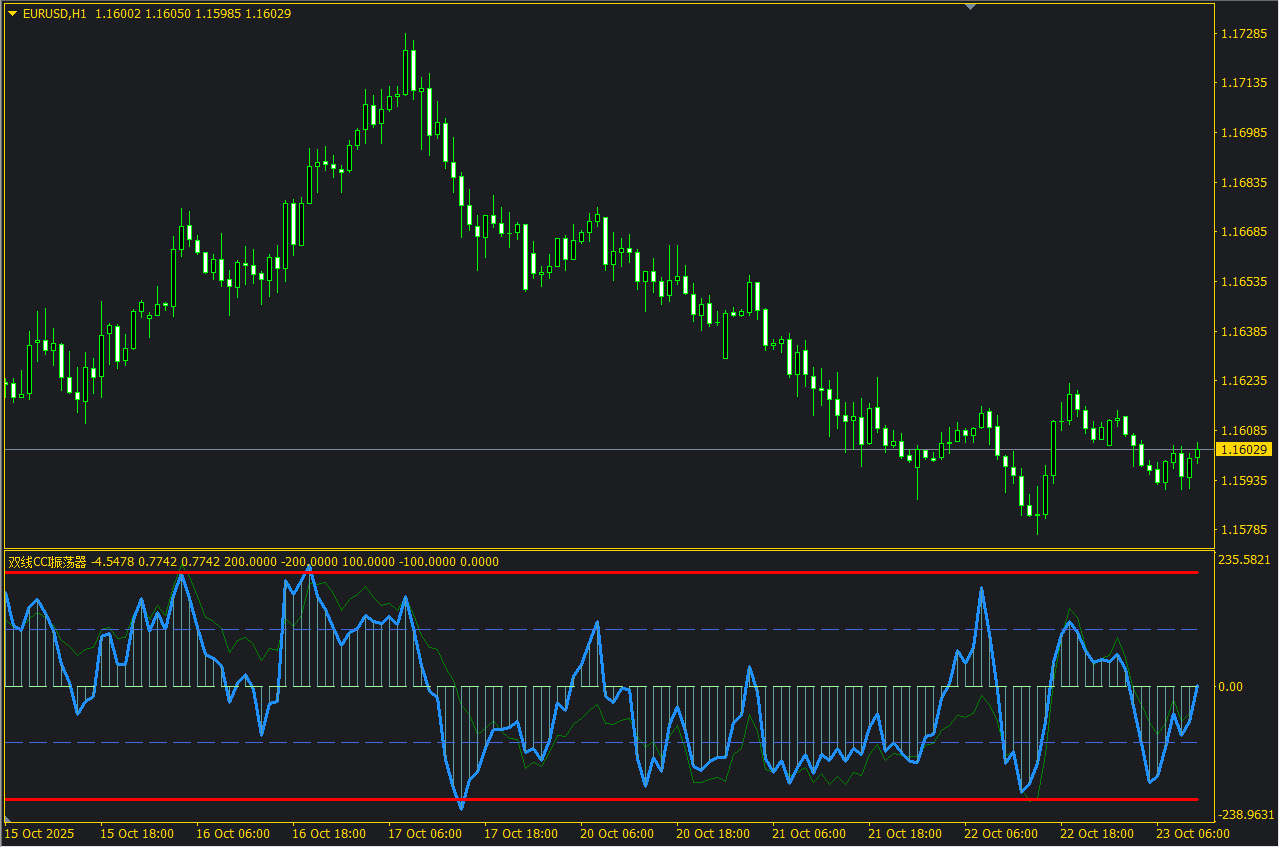Click the EURUSD,H1 symbol title text
The width and height of the screenshot is (1280, 848).
tap(54, 13)
